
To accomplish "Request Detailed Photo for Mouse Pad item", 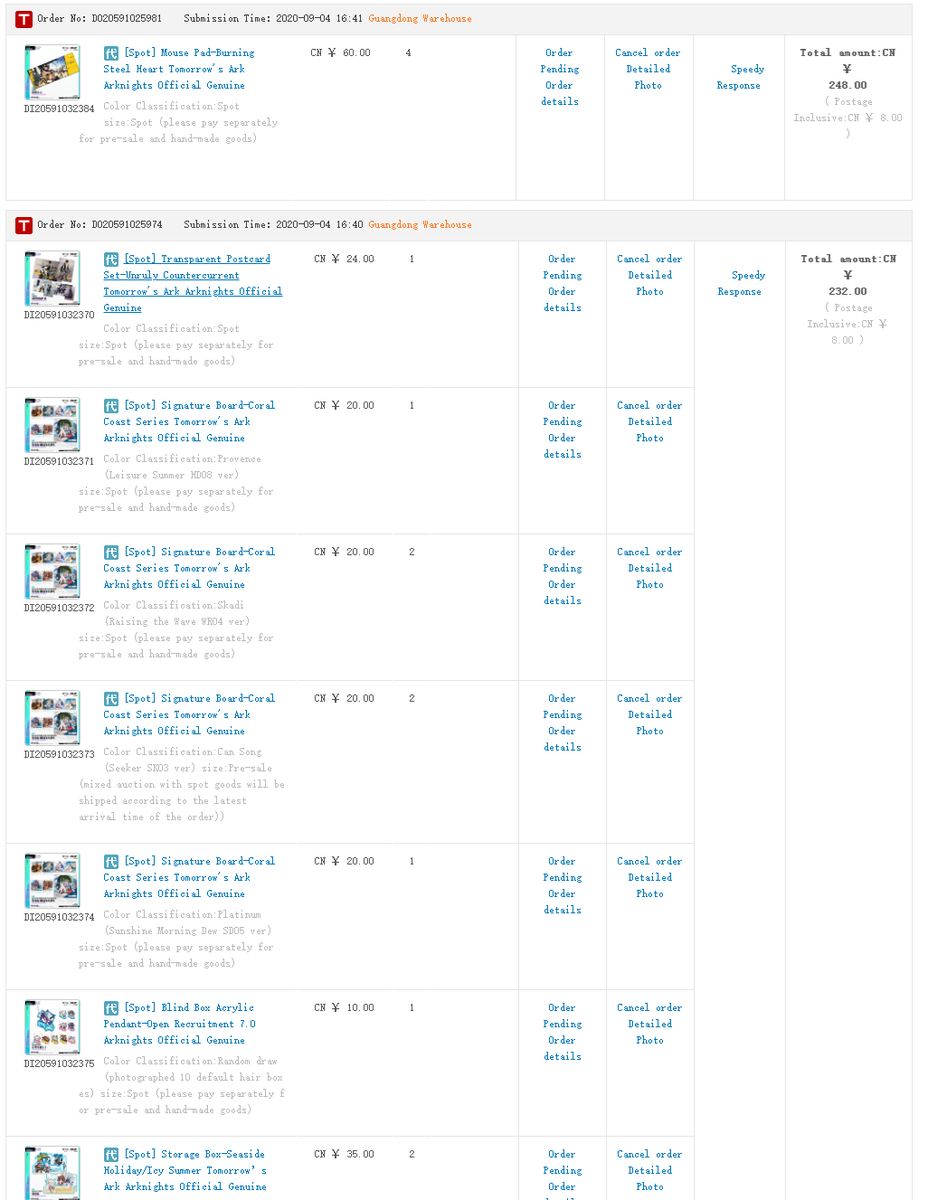I will (x=648, y=77).
